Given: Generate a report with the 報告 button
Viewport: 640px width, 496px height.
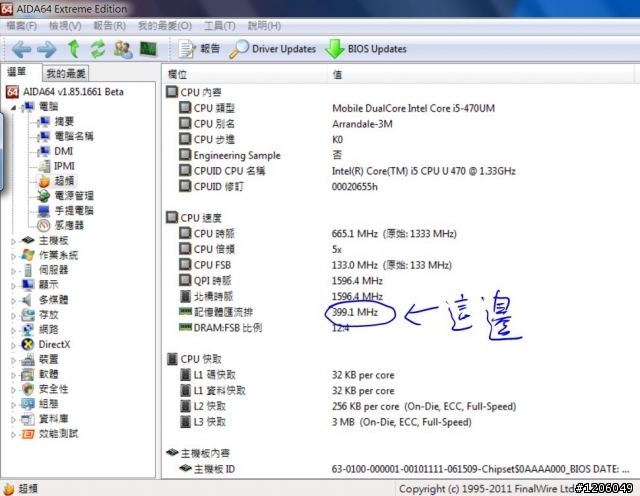Looking at the screenshot, I should pyautogui.click(x=199, y=49).
